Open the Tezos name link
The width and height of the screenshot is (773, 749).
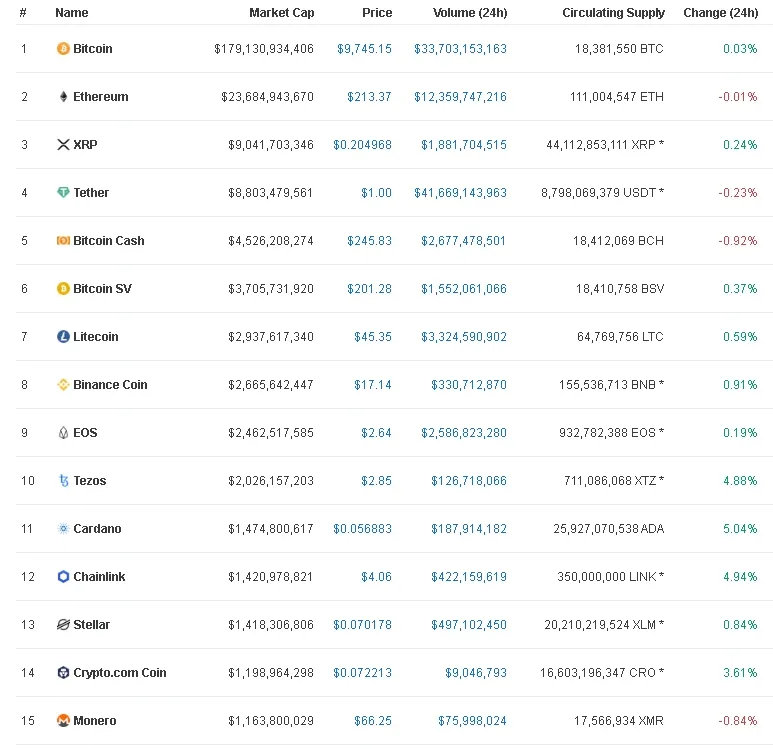click(x=90, y=480)
